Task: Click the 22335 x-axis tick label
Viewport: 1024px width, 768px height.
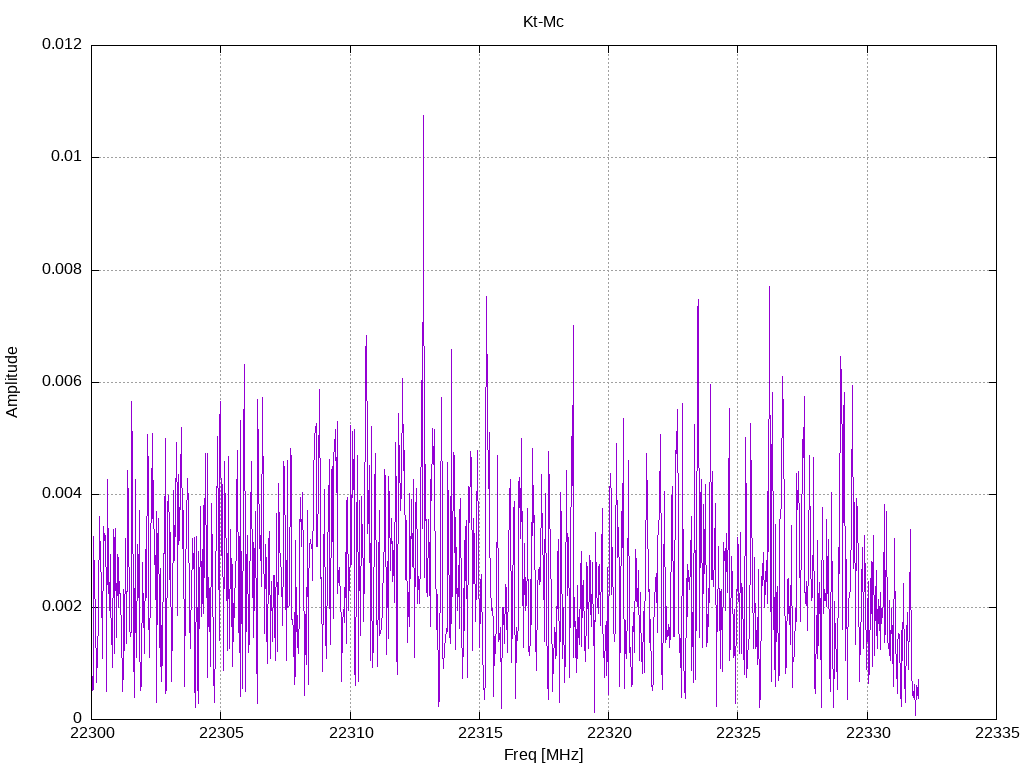Action: [997, 733]
